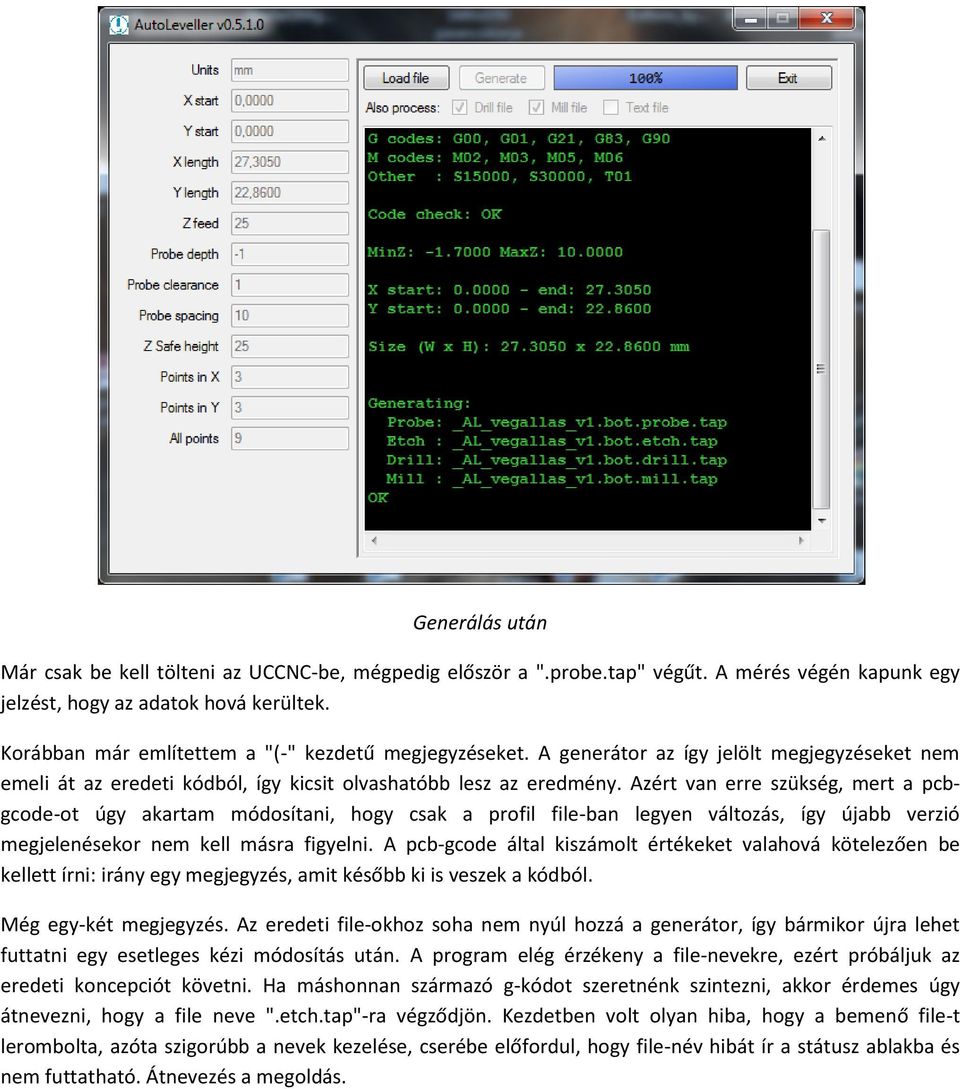Viewport: 960px width, 1089px height.
Task: Click the All points field
Action: [x=290, y=438]
